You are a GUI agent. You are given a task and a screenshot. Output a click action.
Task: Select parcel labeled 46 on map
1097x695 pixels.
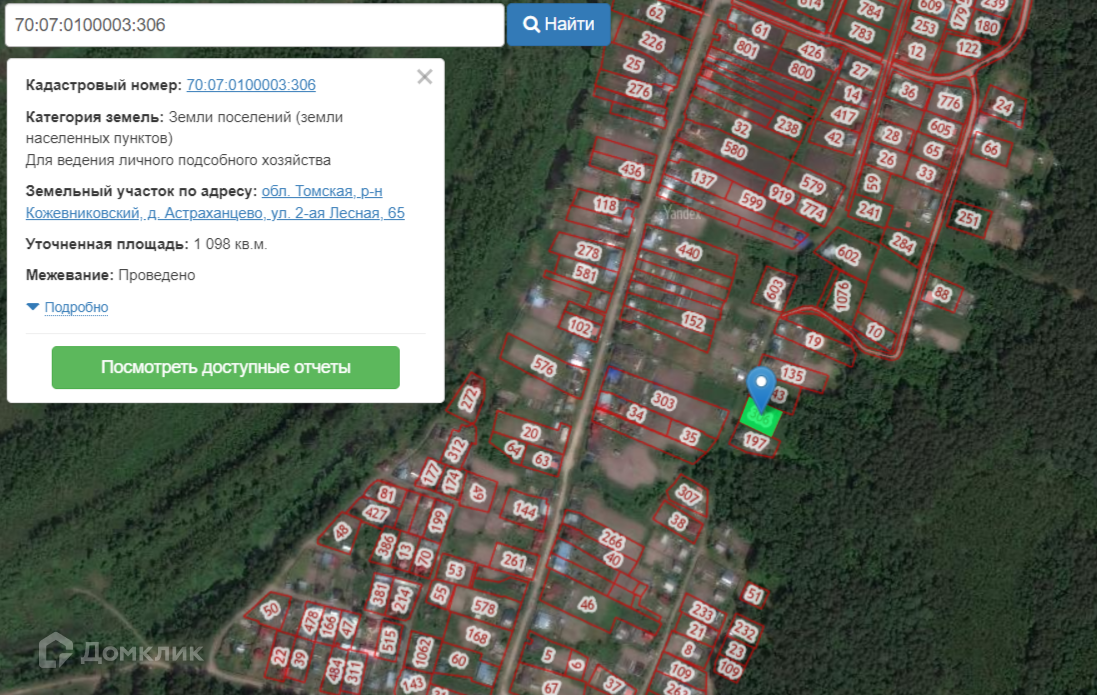point(587,605)
